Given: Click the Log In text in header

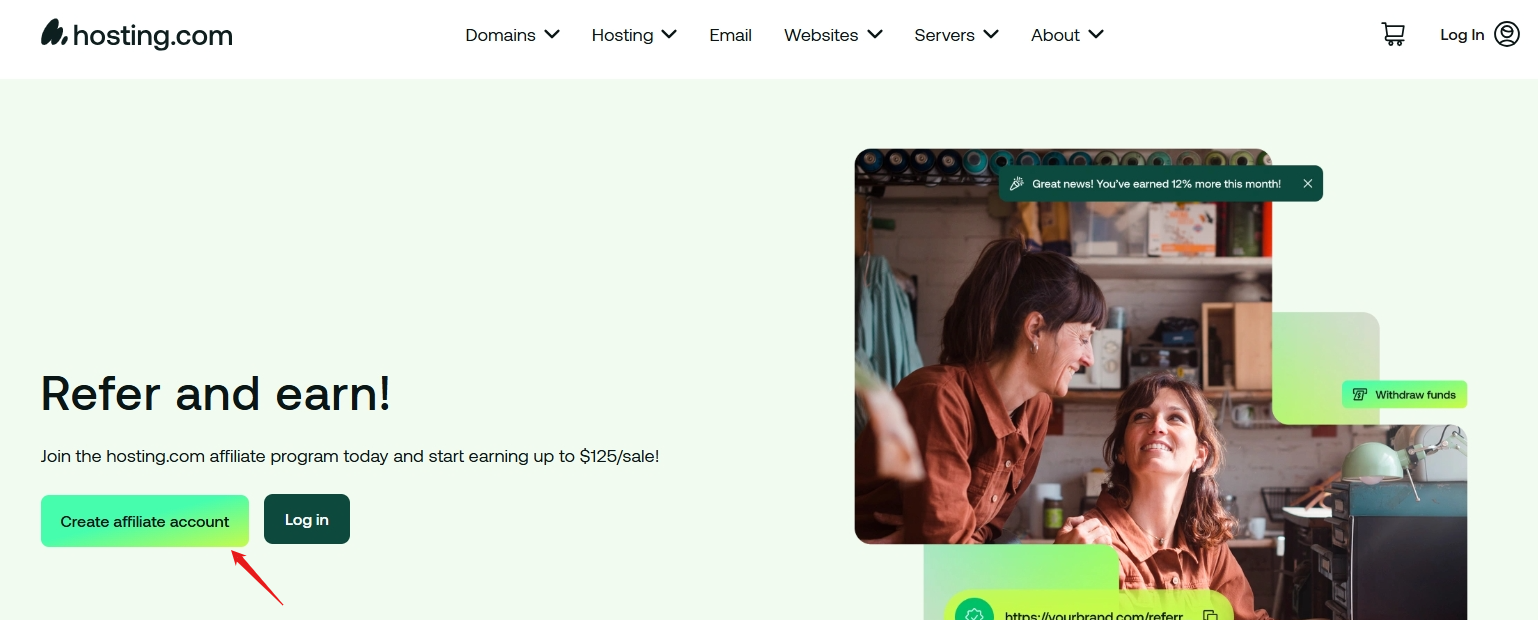Looking at the screenshot, I should (x=1462, y=35).
